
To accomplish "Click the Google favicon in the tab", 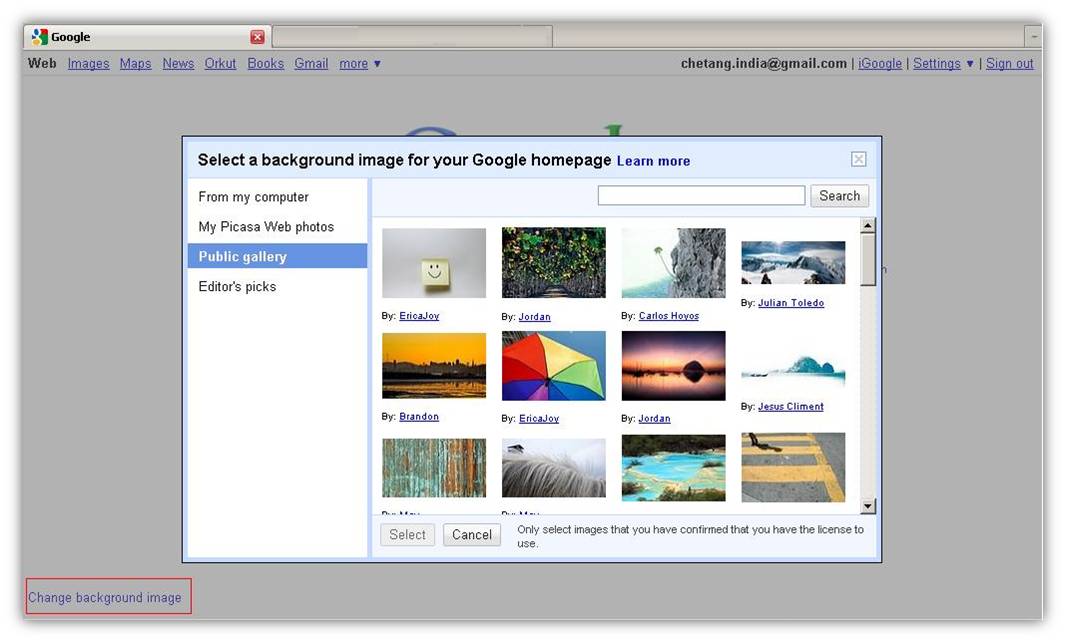I will point(40,37).
